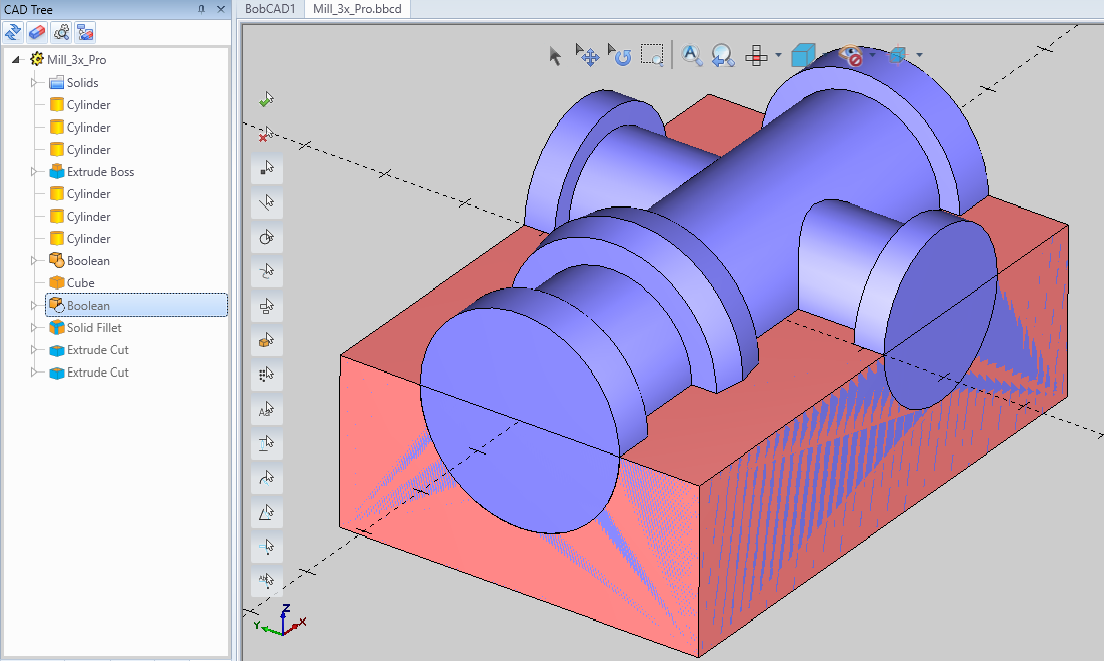Activate the pan/move view tool
The image size is (1104, 661).
point(588,55)
